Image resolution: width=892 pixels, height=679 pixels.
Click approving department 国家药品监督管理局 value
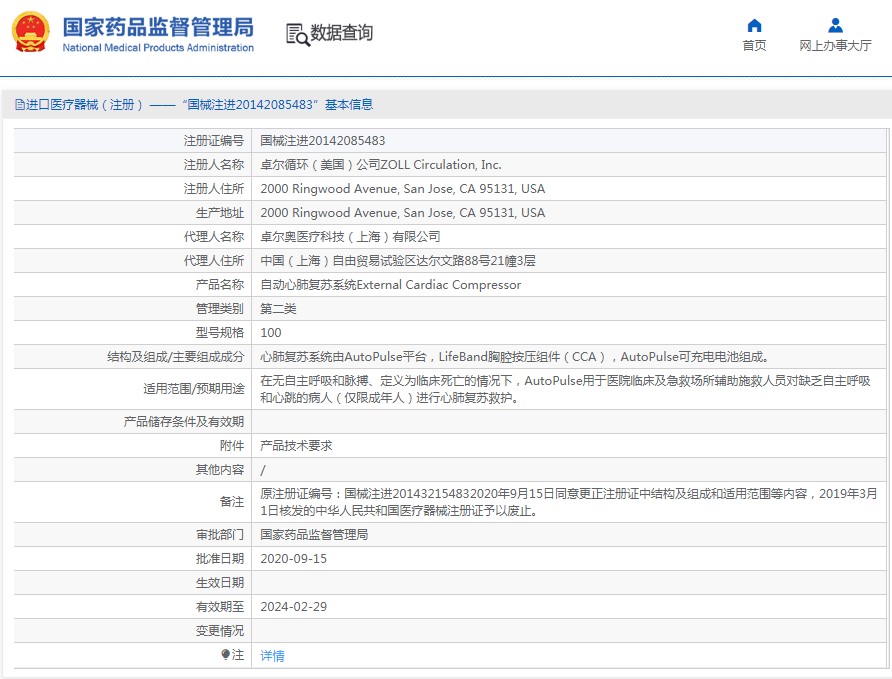315,535
